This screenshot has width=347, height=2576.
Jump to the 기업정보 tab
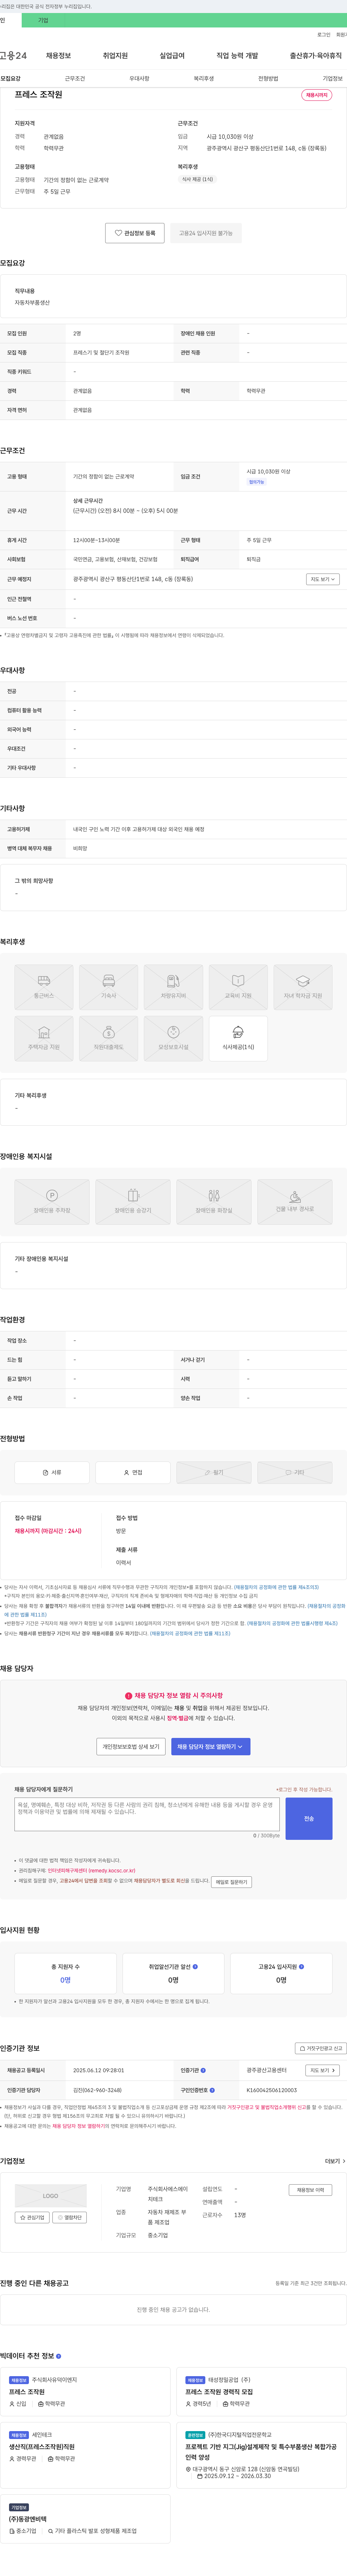tap(332, 78)
